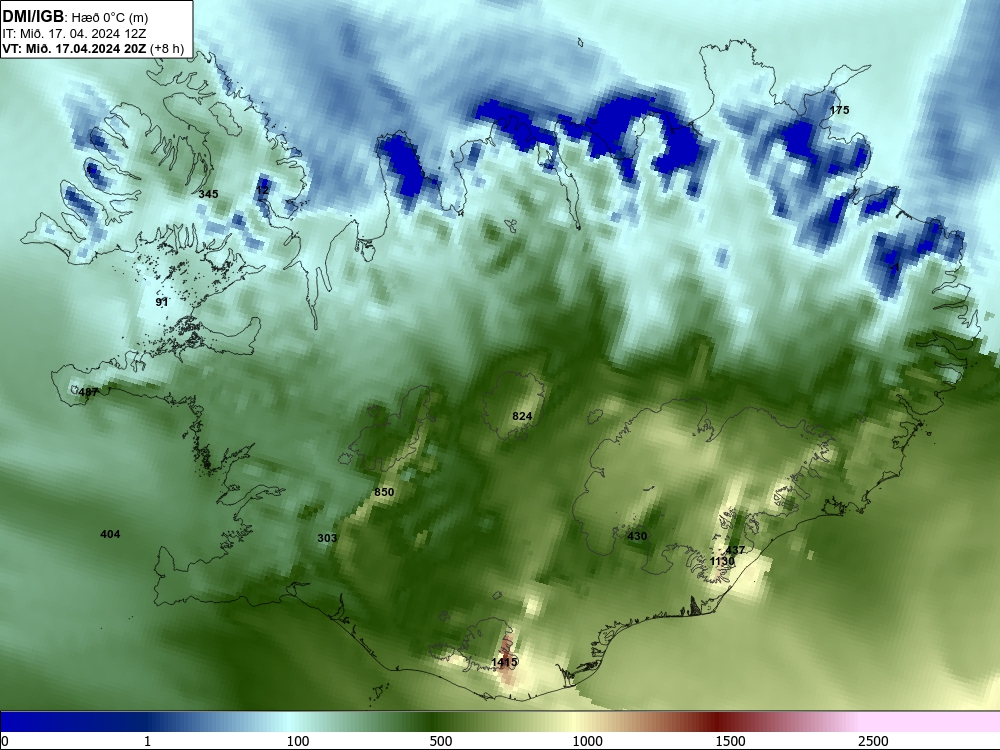Click the 'VT: Mið. 17.04.2024 20Z (+8 h)' line
The height and width of the screenshot is (750, 1000).
pos(93,48)
